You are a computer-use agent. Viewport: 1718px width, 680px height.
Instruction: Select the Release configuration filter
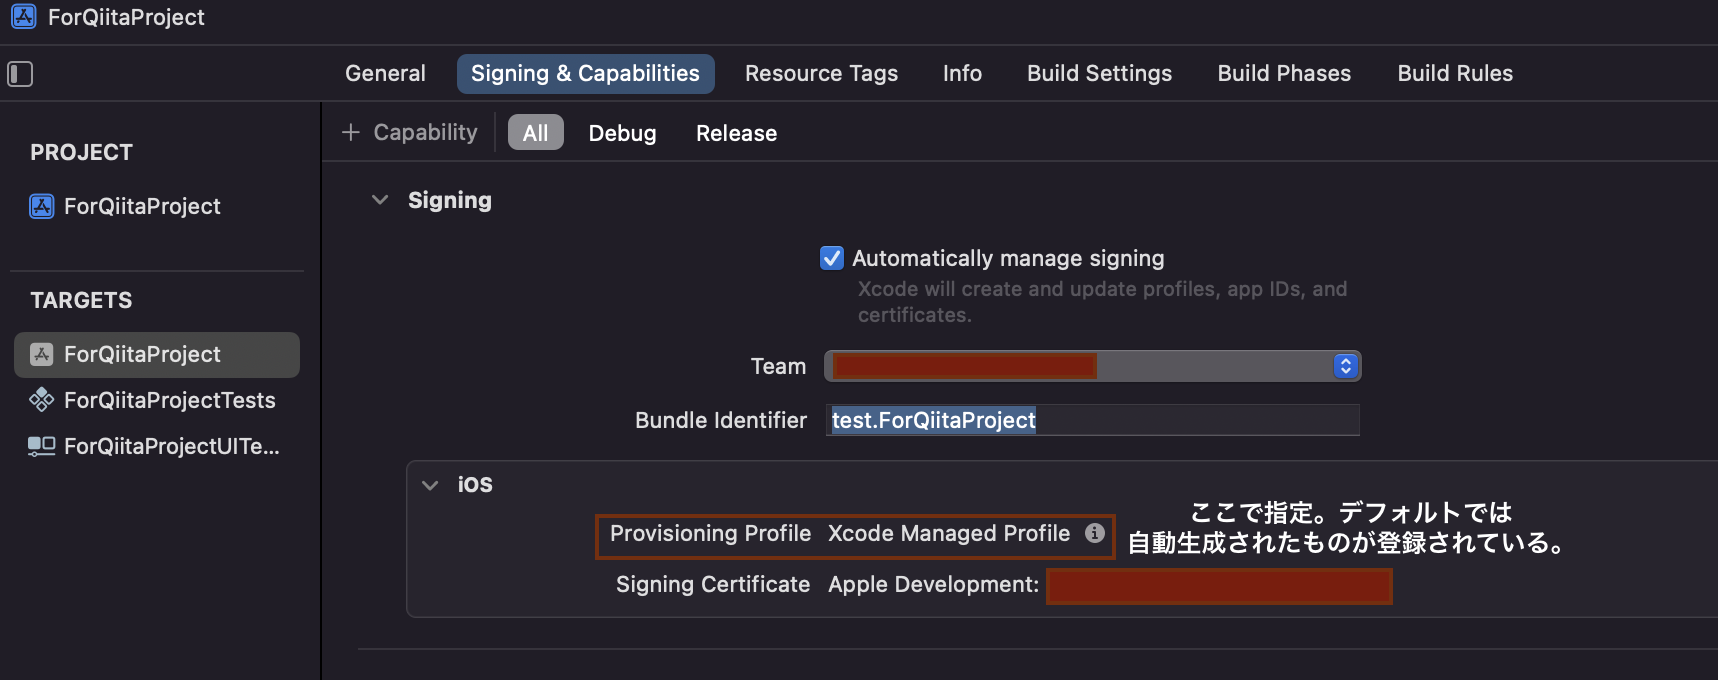736,133
